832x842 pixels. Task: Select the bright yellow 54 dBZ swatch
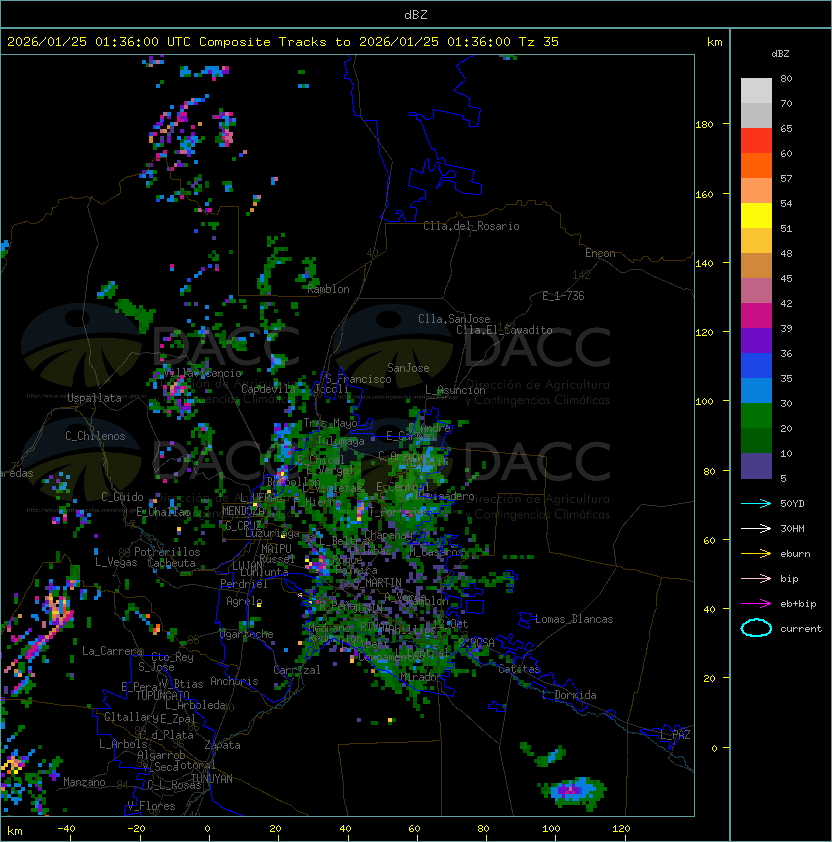point(756,215)
